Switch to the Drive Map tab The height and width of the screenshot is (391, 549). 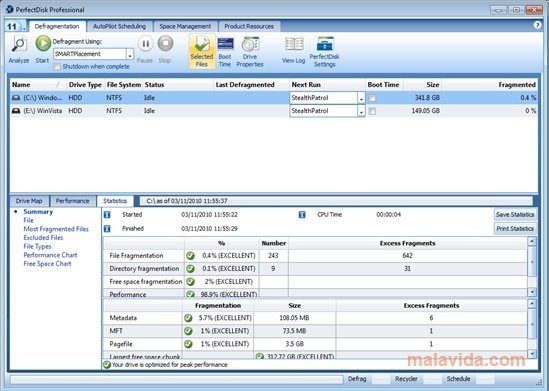(29, 201)
